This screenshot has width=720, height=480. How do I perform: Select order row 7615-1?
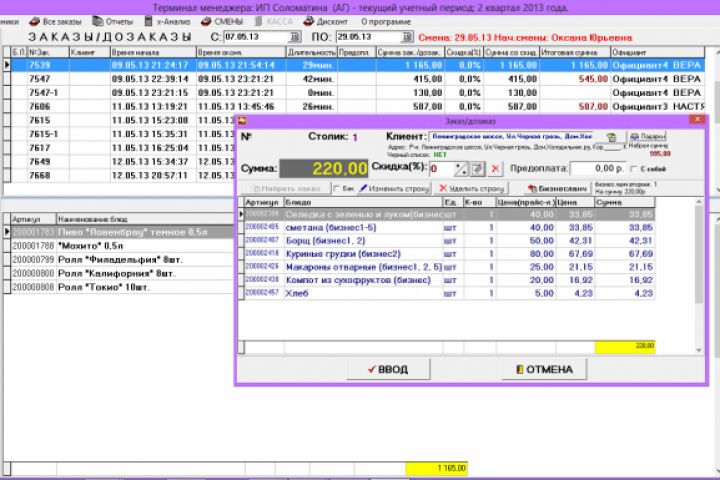coord(119,134)
